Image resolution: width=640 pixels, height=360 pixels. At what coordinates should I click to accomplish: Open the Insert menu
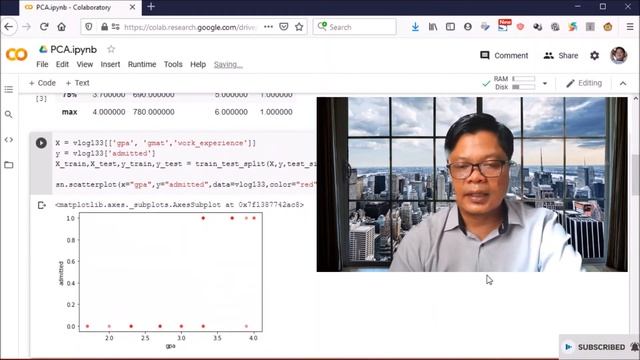110,64
